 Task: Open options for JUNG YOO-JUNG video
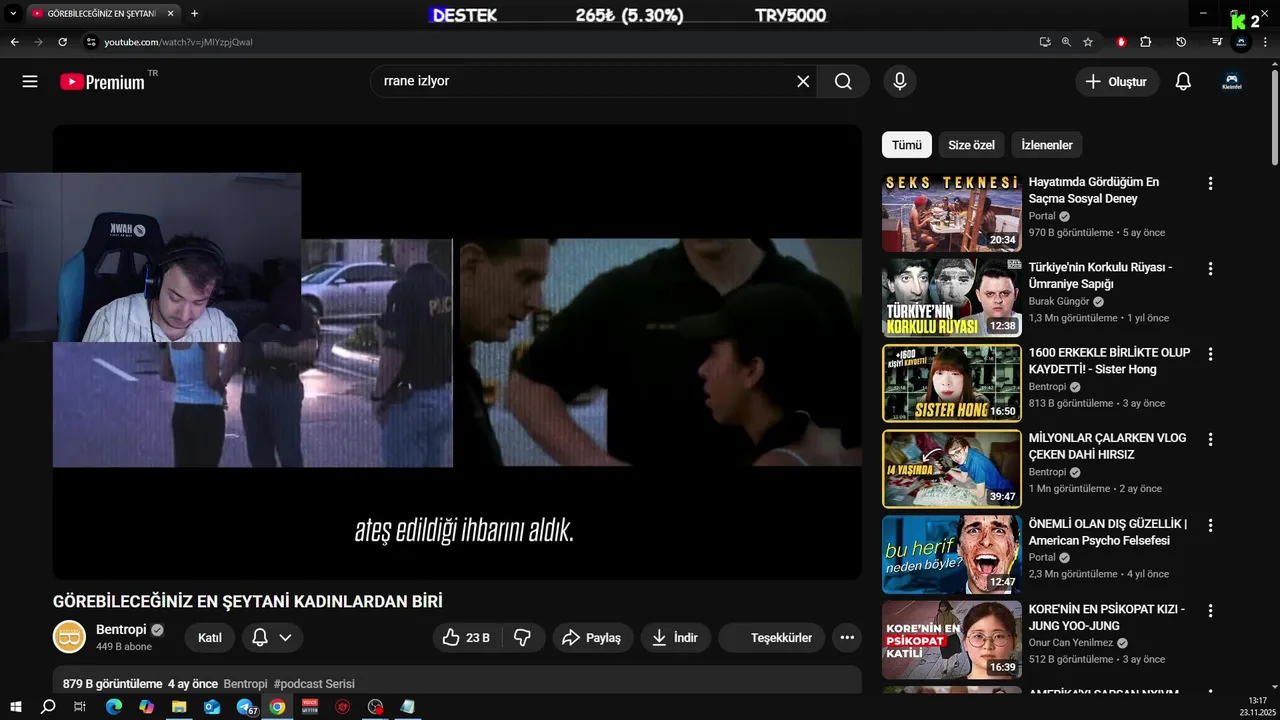[1210, 610]
